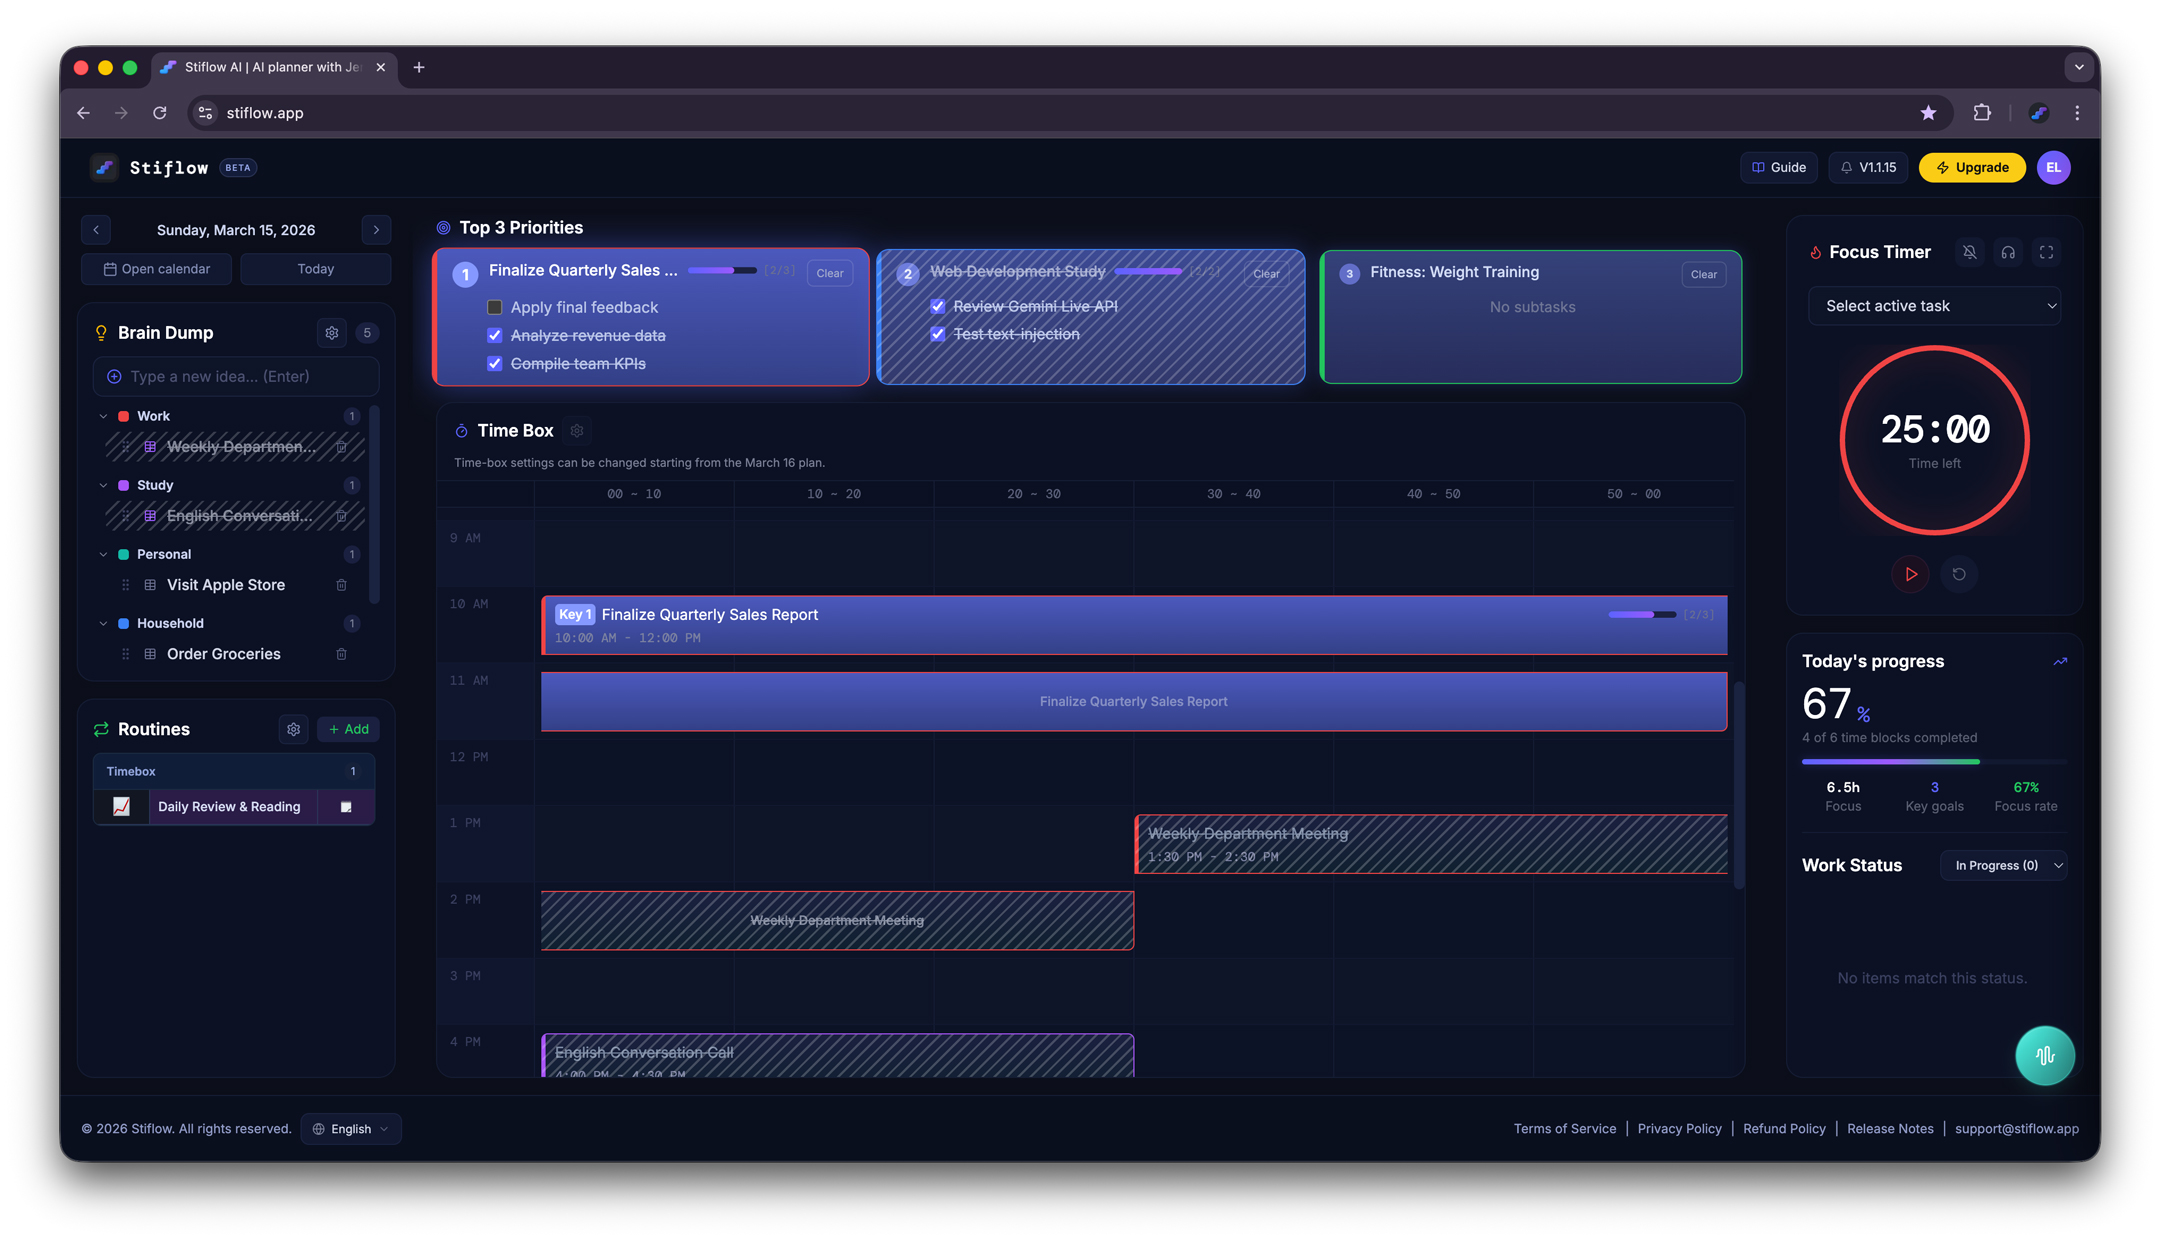Open the headphones sound option in Focus Timer
This screenshot has height=1235, width=2160.
point(2008,253)
